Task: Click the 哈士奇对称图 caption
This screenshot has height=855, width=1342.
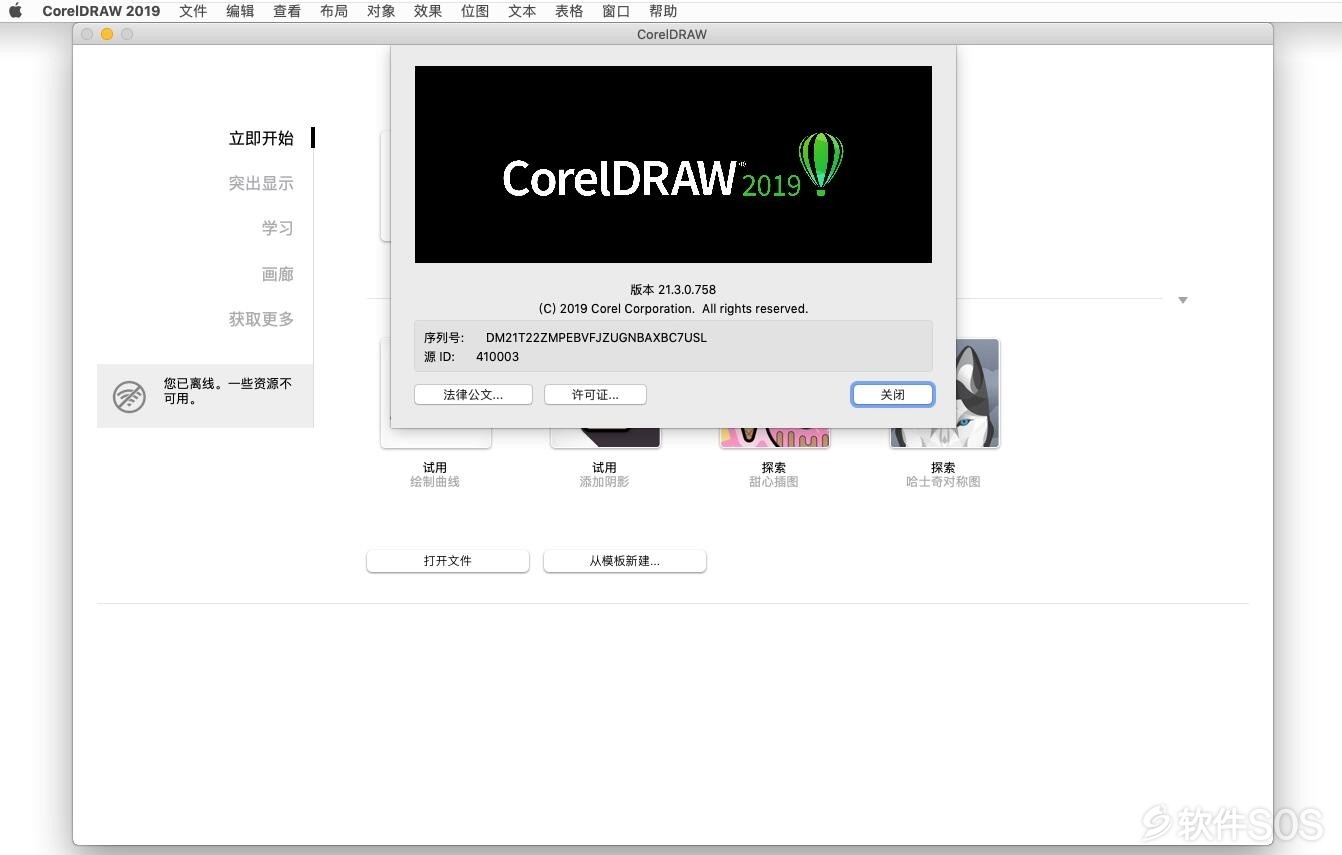Action: tap(943, 482)
